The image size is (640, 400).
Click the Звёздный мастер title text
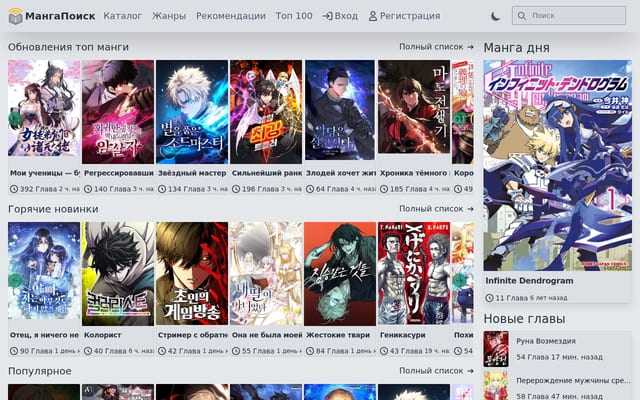(192, 173)
